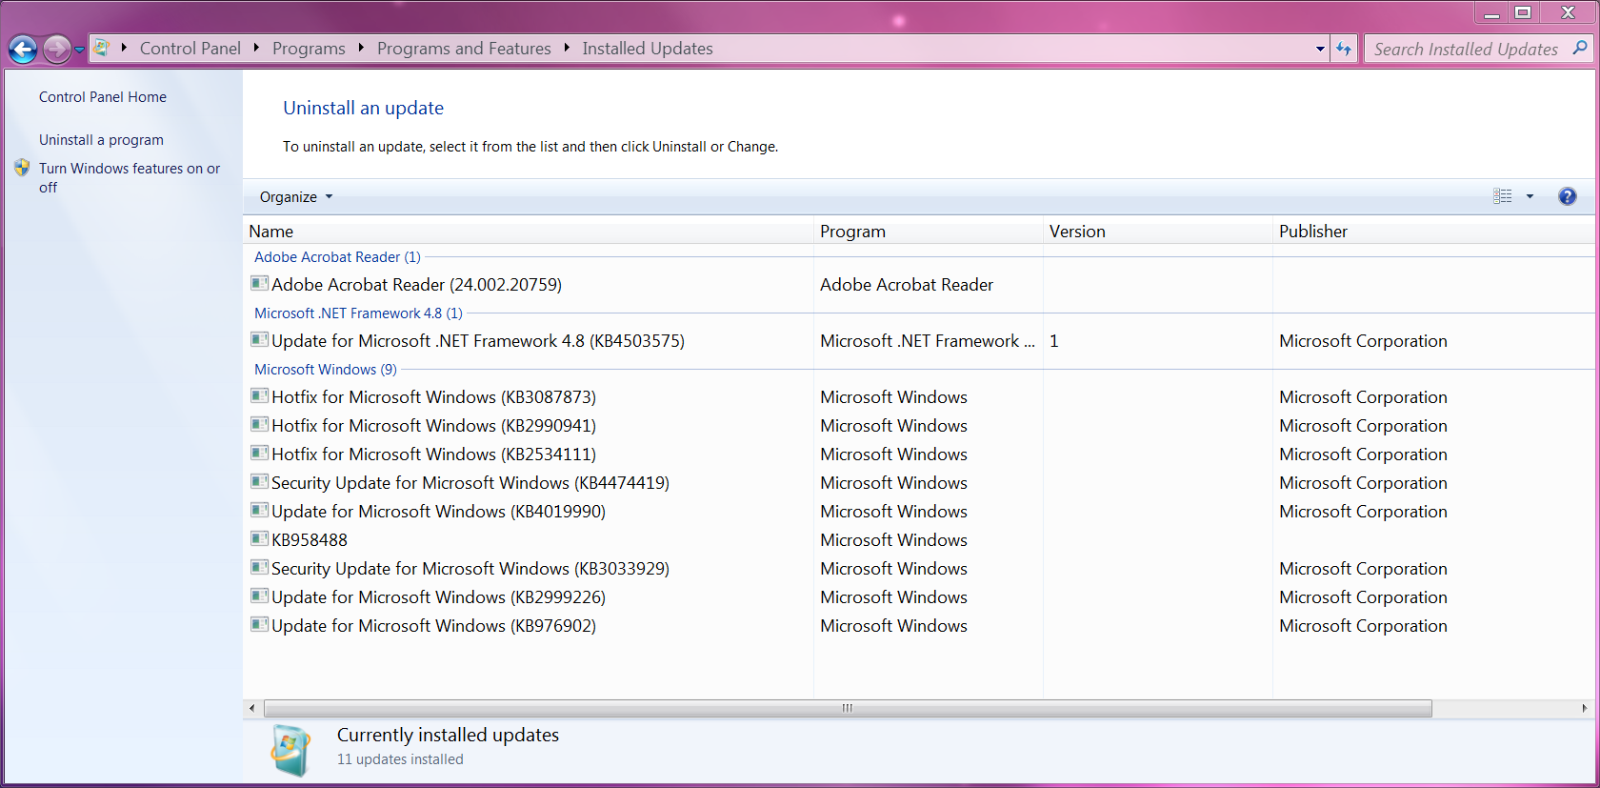Expand the arrow after Programs breadcrumb

361,48
